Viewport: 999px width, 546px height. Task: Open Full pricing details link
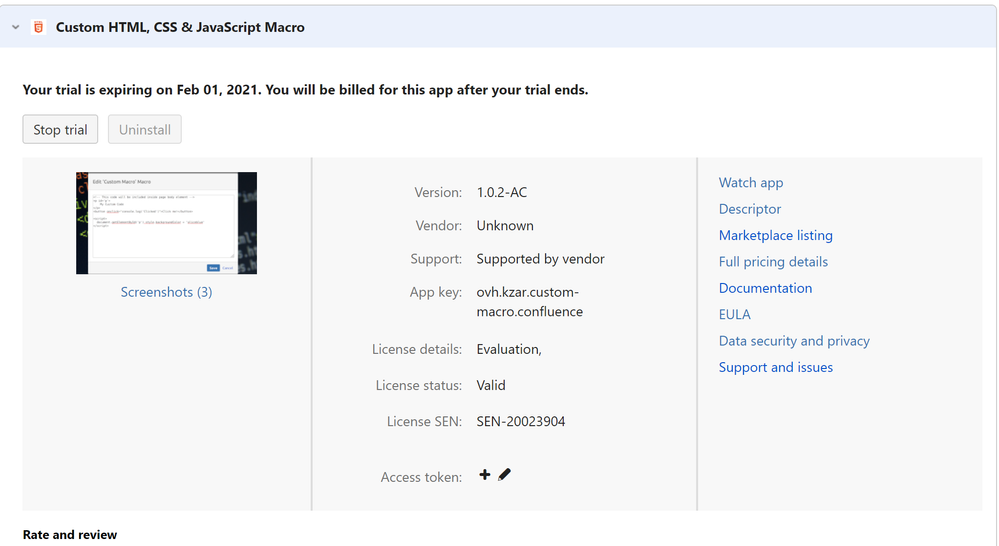pyautogui.click(x=773, y=262)
